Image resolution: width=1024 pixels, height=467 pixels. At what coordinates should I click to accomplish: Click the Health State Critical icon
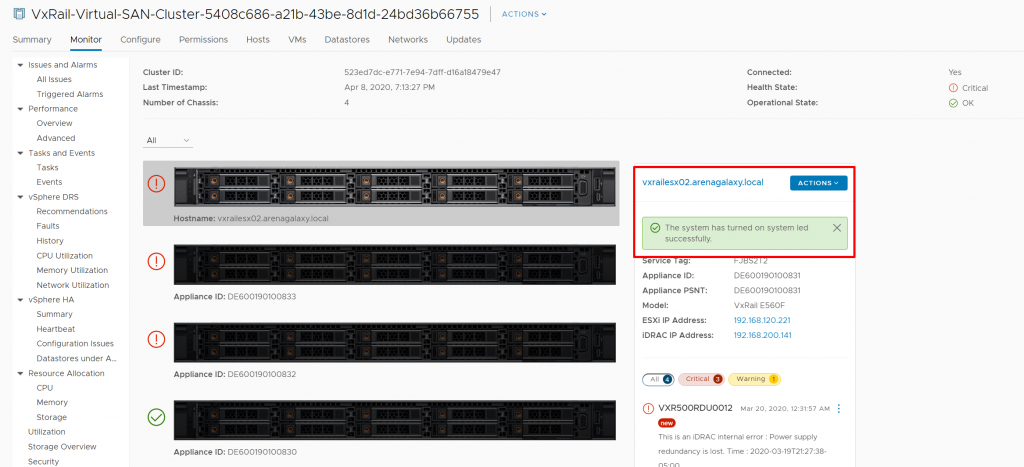coord(953,88)
